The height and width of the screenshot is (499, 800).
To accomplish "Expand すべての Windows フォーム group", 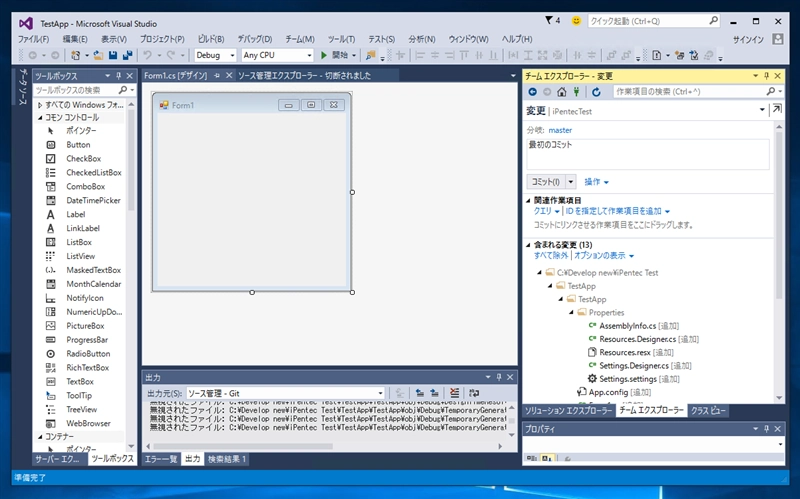I will tap(40, 105).
